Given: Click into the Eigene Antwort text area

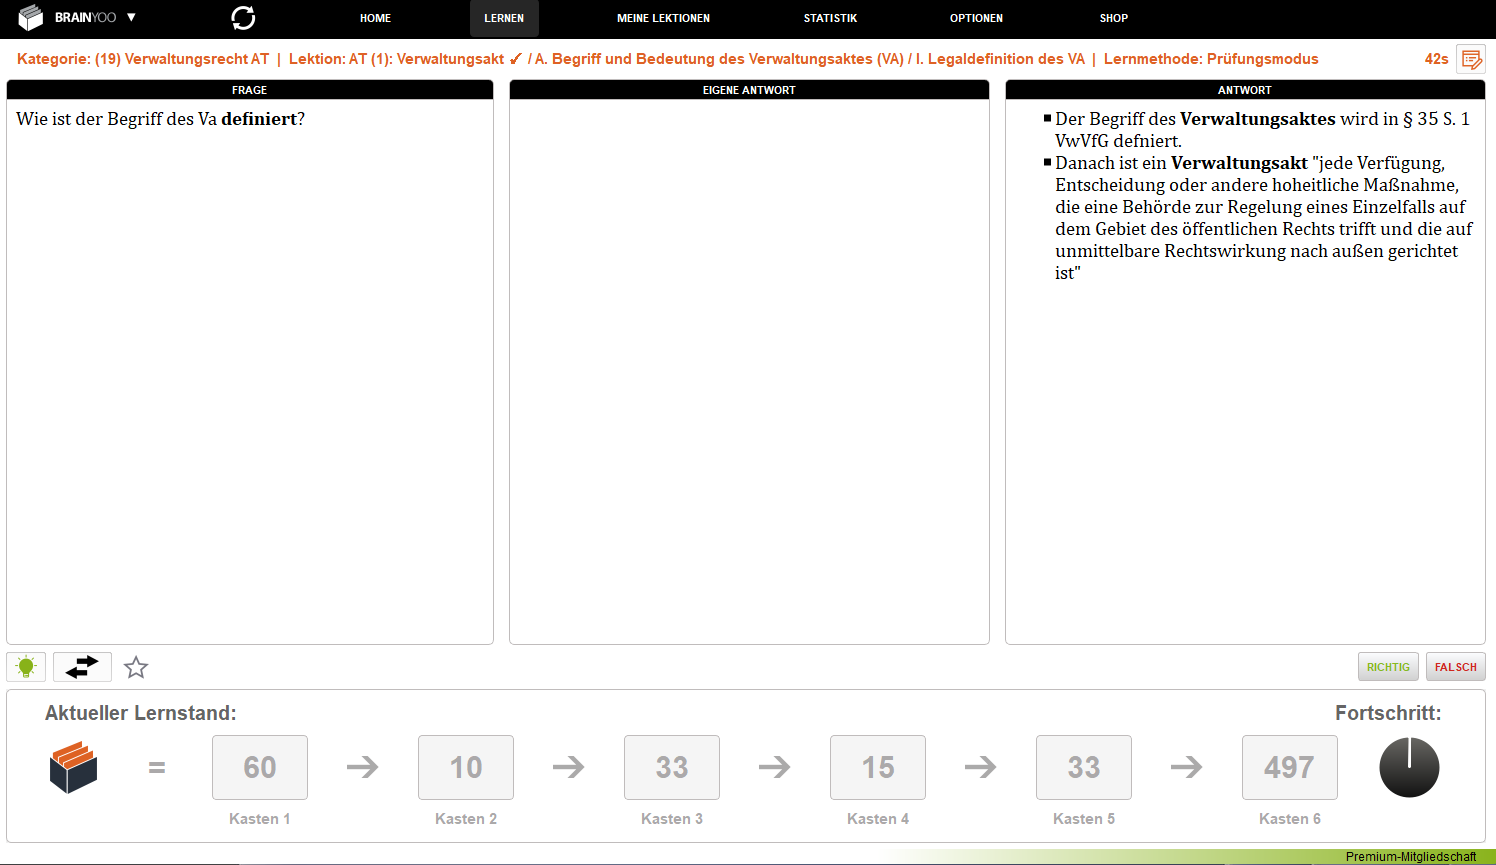Looking at the screenshot, I should tap(749, 370).
